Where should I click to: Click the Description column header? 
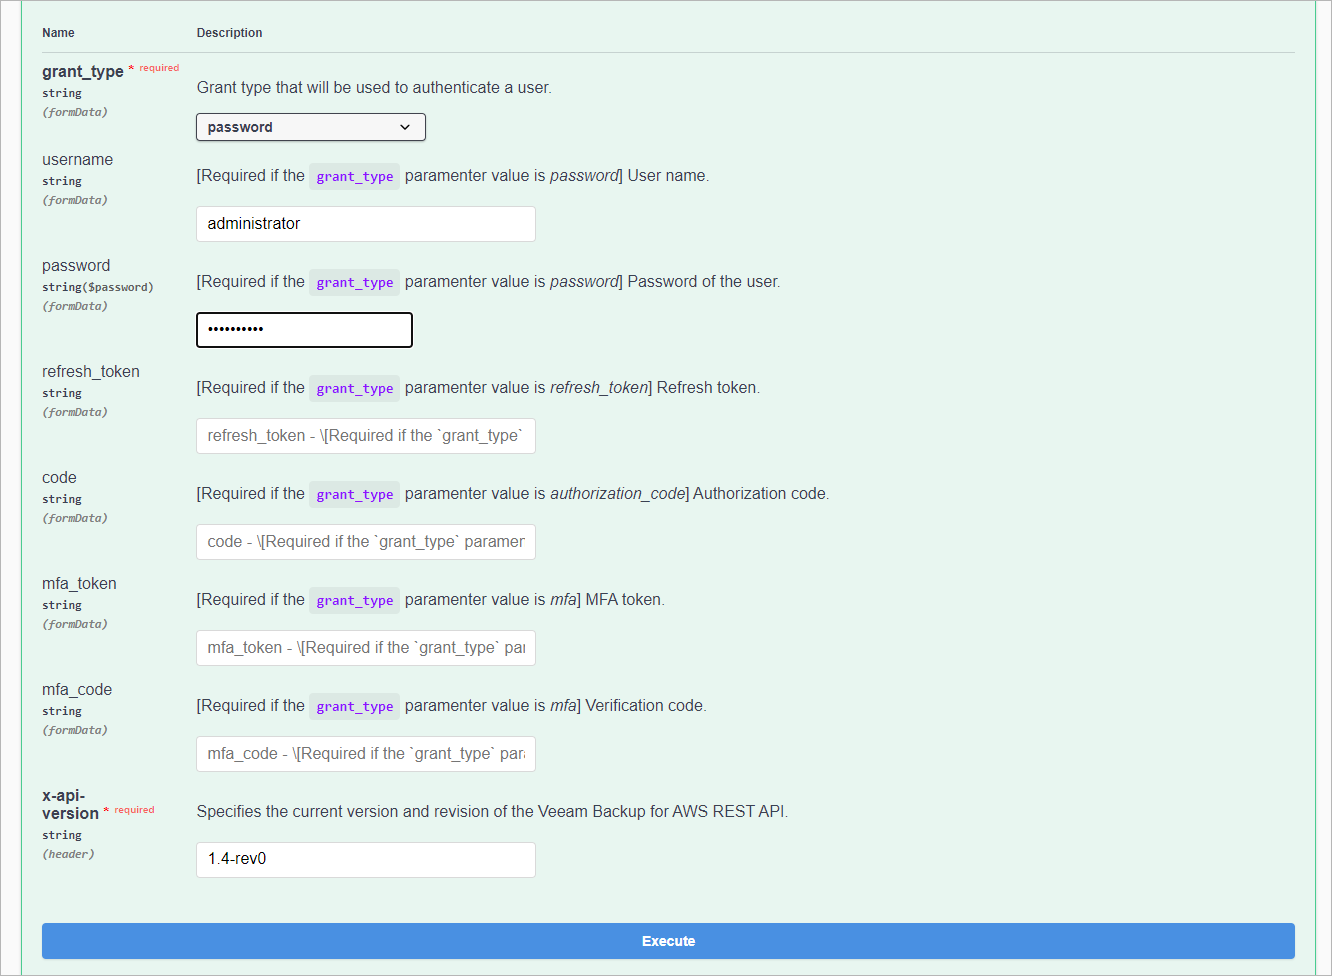(x=229, y=32)
